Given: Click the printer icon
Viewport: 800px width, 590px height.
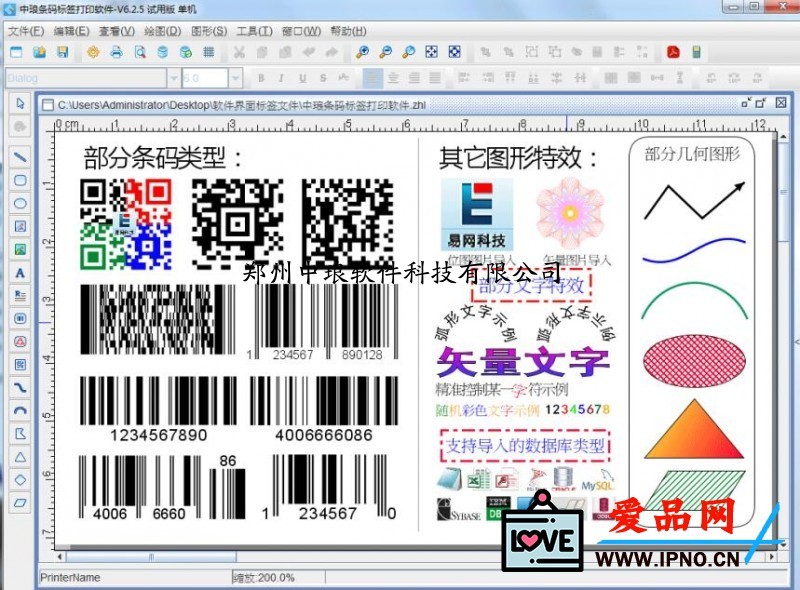Looking at the screenshot, I should point(116,52).
